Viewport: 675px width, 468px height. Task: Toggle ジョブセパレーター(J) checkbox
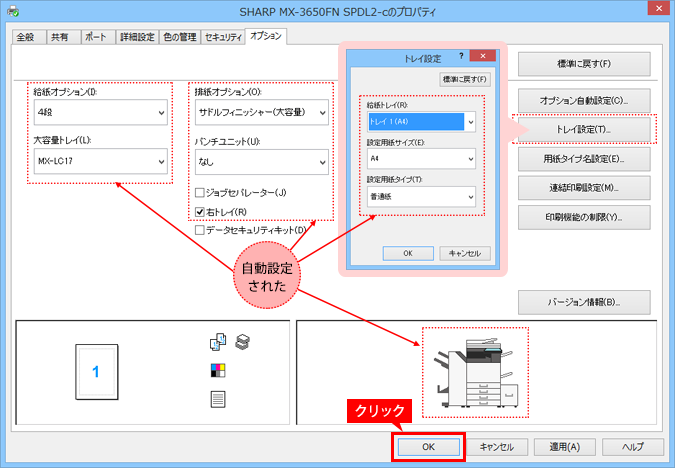tap(200, 193)
